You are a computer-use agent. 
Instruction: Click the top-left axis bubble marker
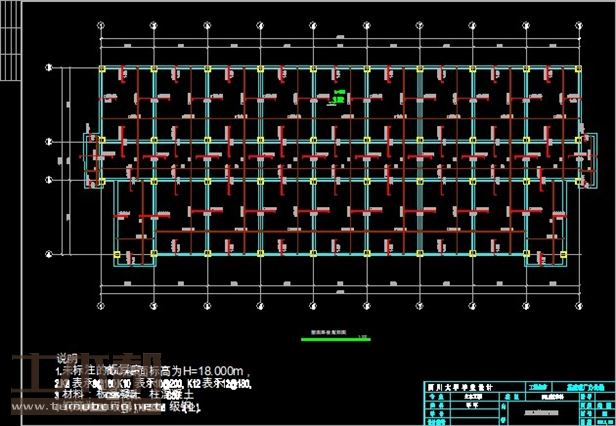tap(48, 68)
